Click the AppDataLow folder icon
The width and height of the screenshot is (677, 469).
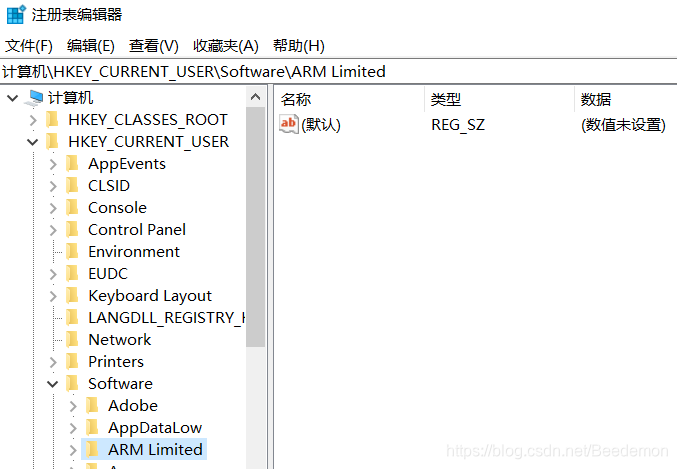[x=92, y=428]
